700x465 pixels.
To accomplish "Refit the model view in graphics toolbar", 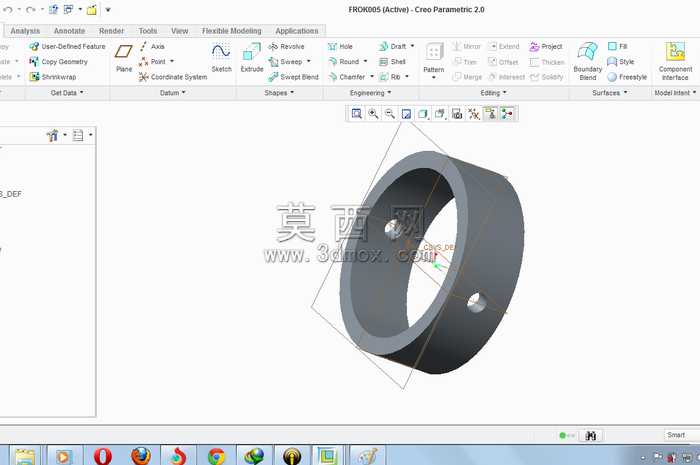I will [356, 114].
